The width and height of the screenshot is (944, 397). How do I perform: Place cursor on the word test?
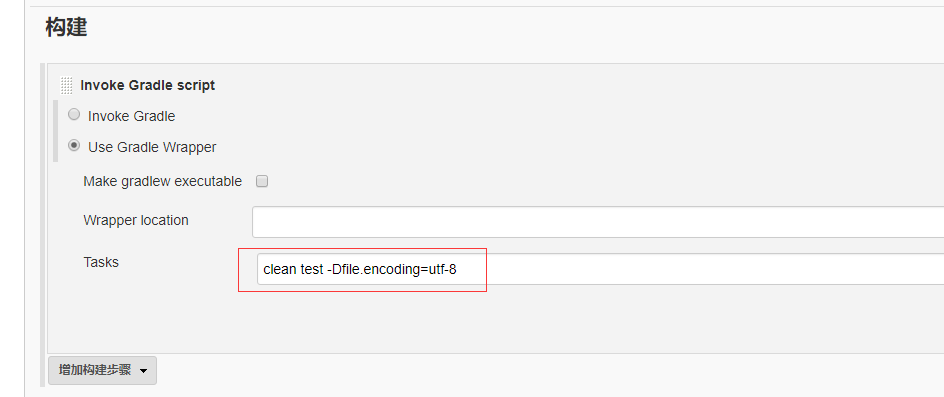click(x=311, y=269)
